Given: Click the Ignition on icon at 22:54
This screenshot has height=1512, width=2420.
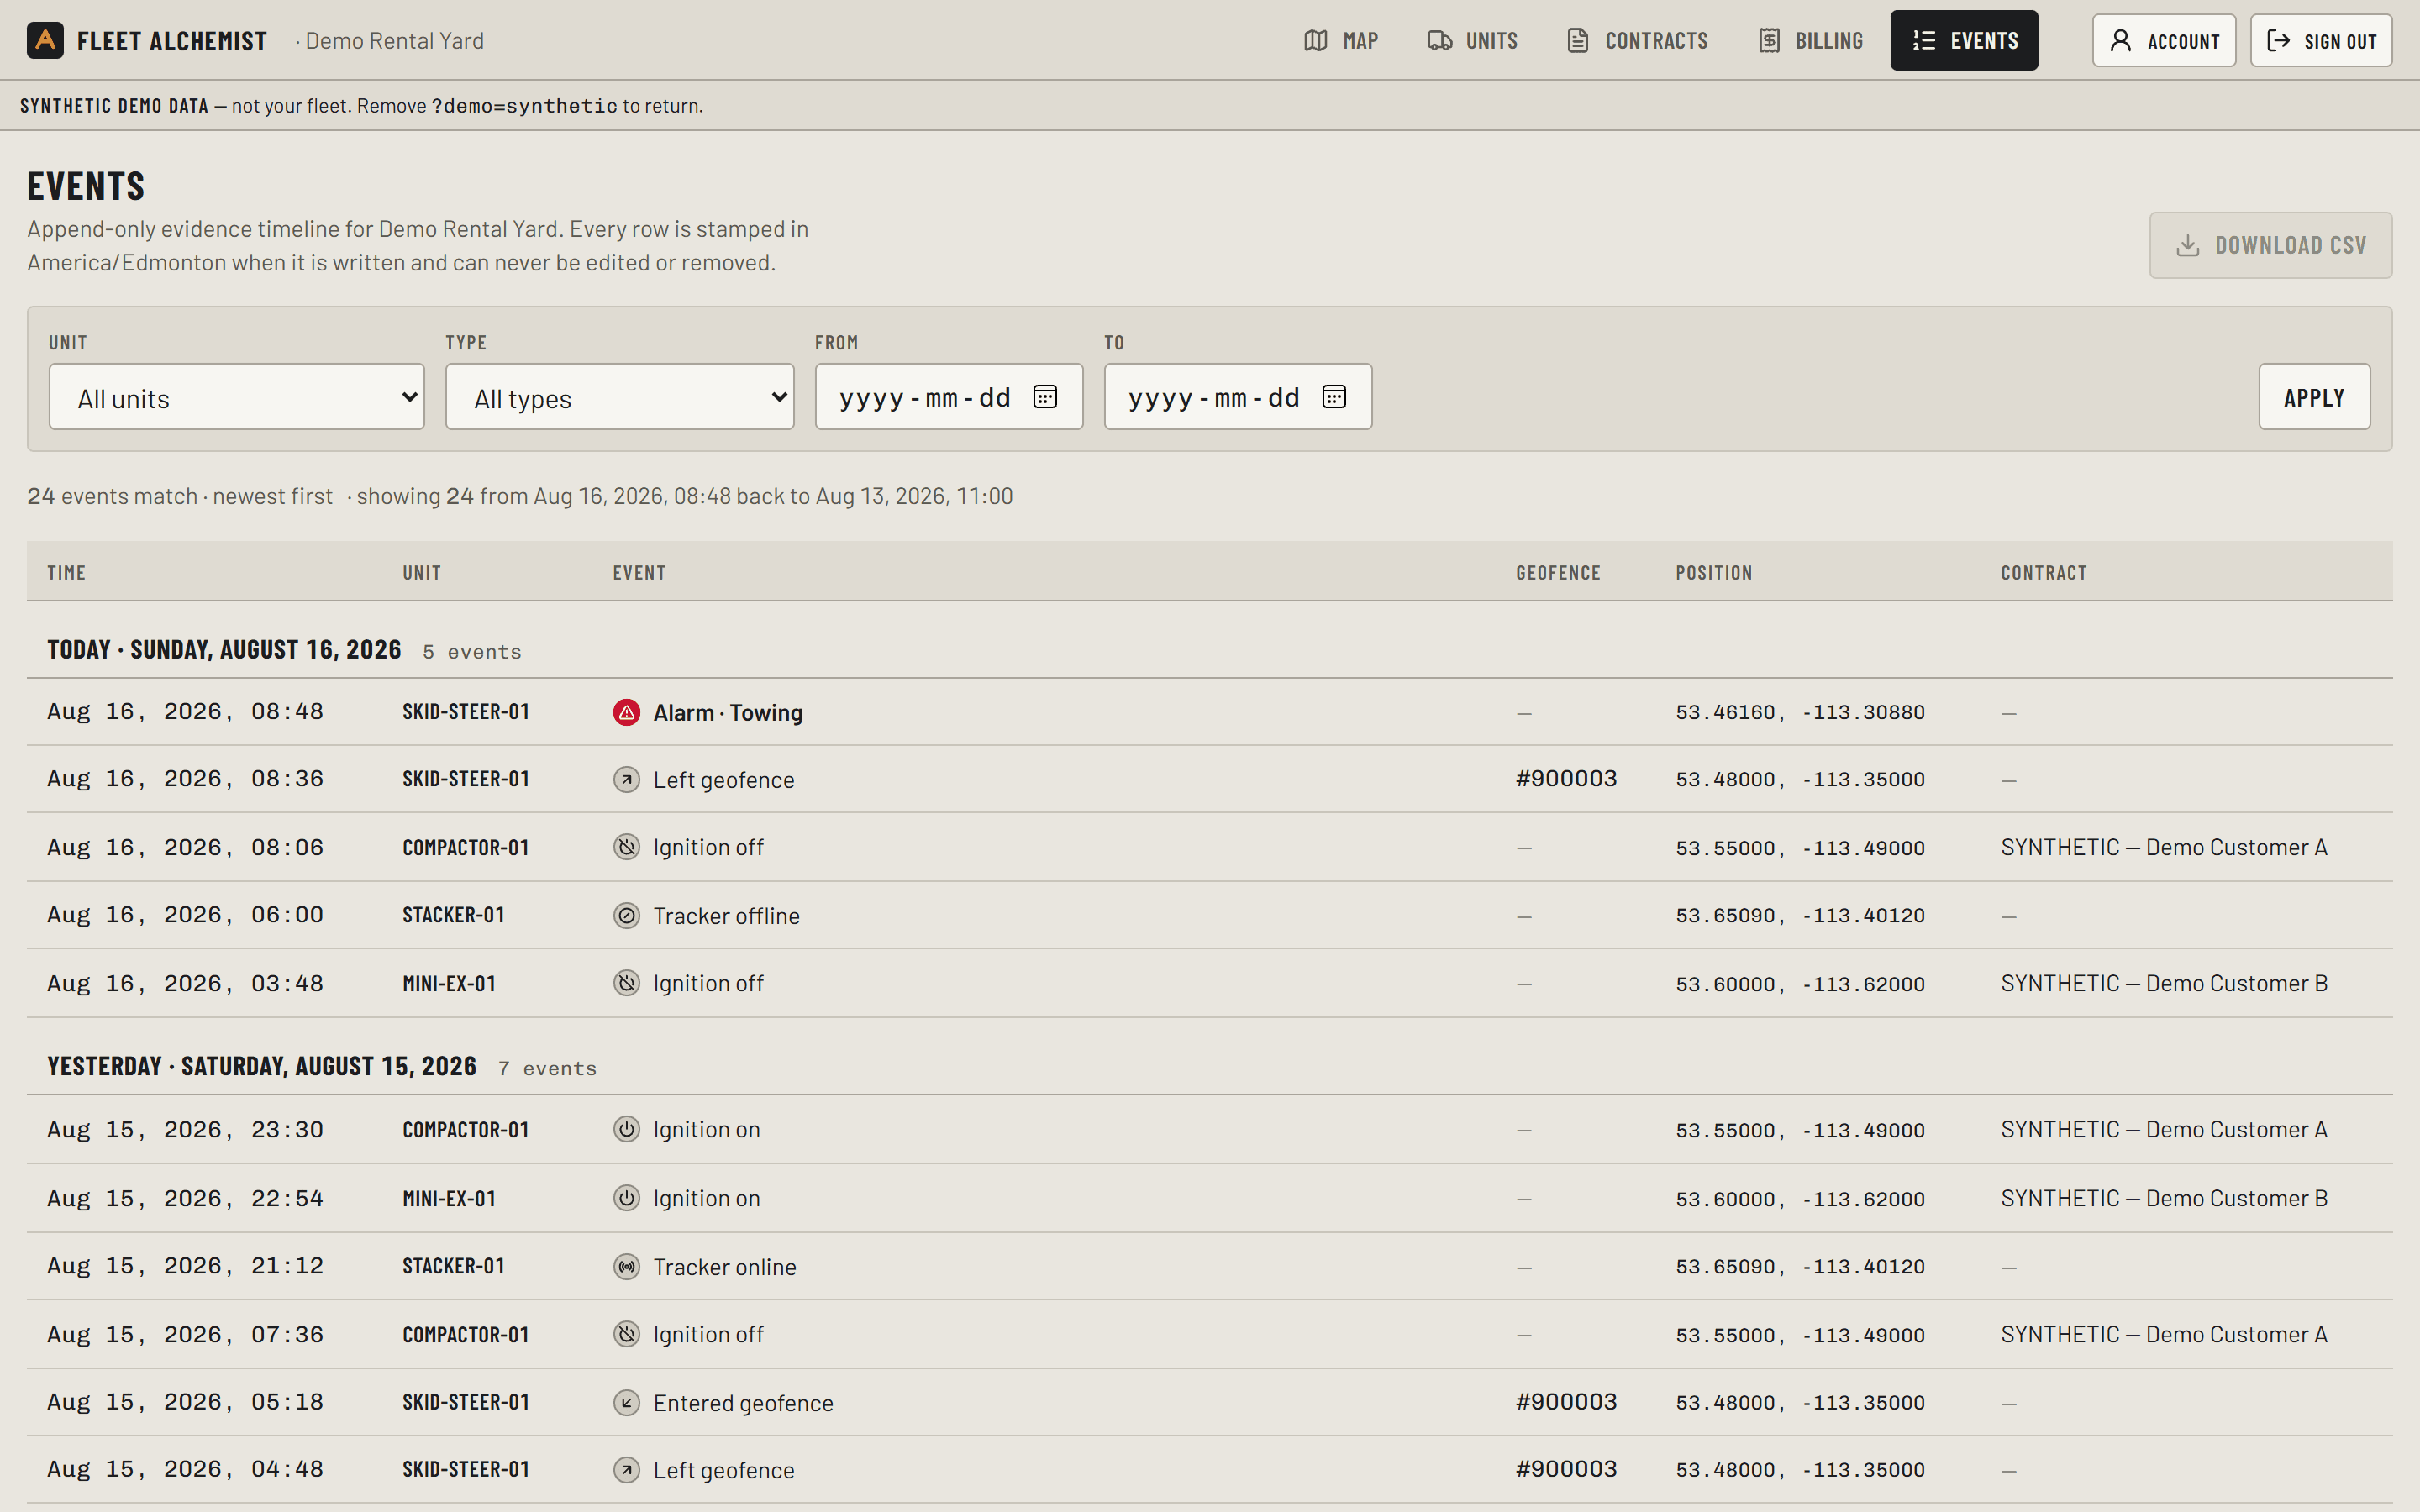Looking at the screenshot, I should [626, 1198].
